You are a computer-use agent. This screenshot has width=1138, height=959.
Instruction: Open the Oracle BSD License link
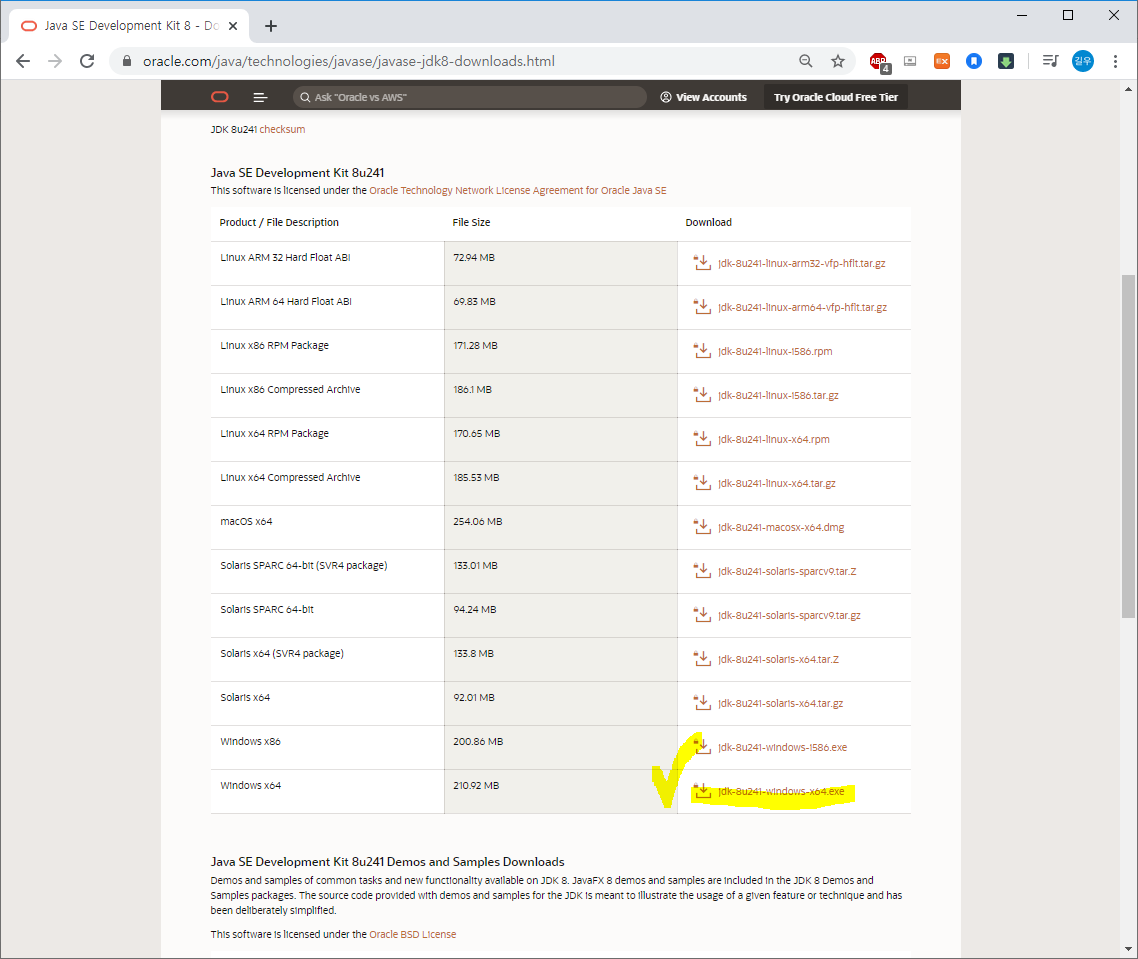click(x=413, y=934)
